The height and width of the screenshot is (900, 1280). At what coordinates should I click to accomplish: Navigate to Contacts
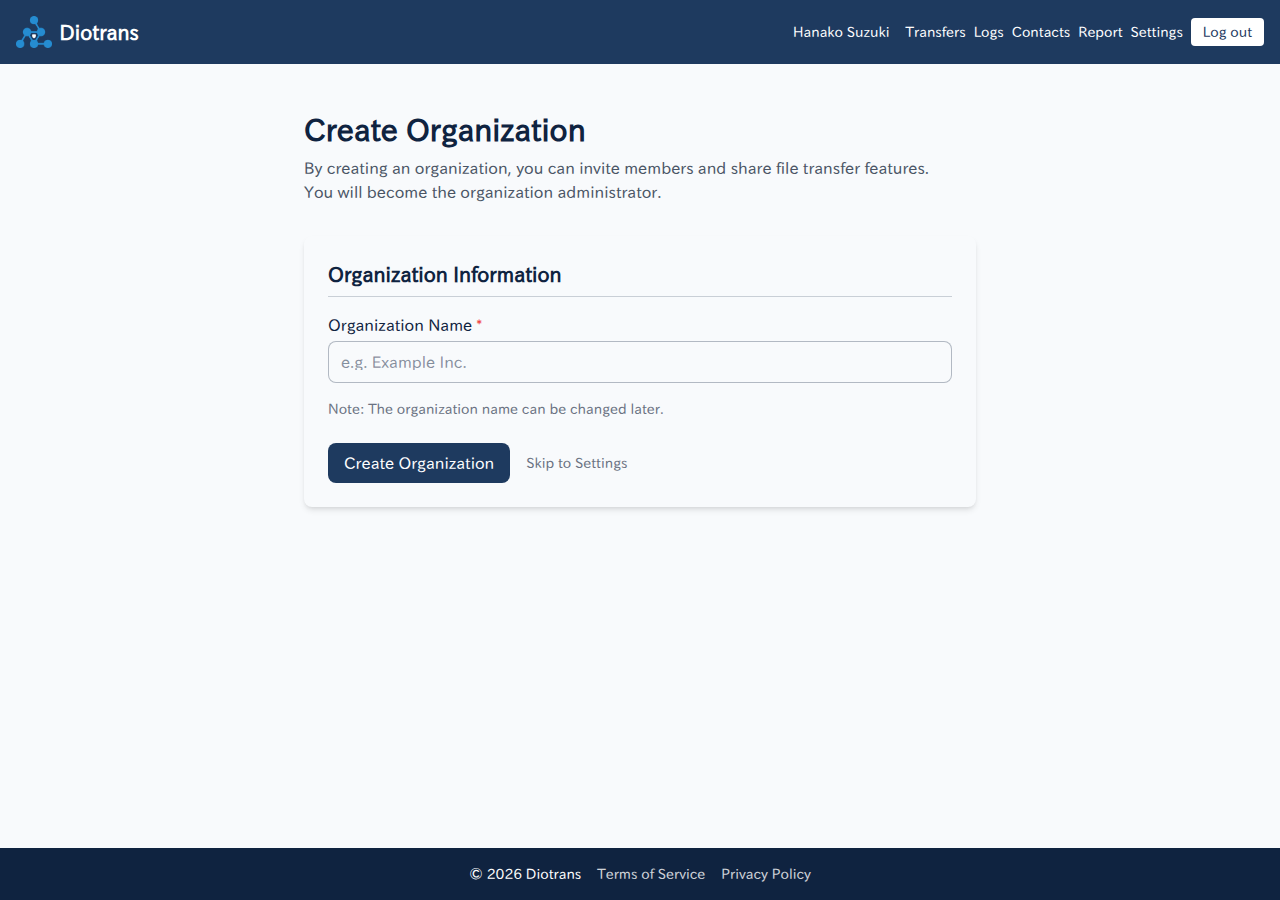(x=1041, y=32)
